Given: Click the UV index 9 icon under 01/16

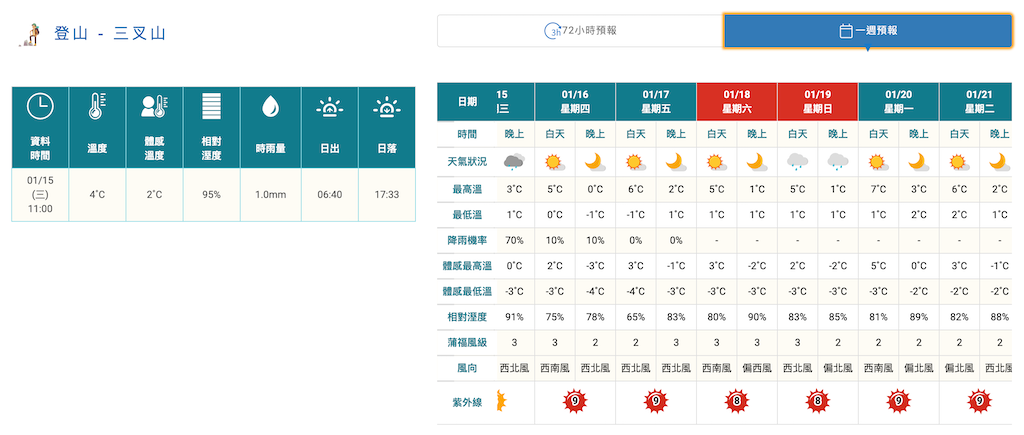Looking at the screenshot, I should (575, 402).
